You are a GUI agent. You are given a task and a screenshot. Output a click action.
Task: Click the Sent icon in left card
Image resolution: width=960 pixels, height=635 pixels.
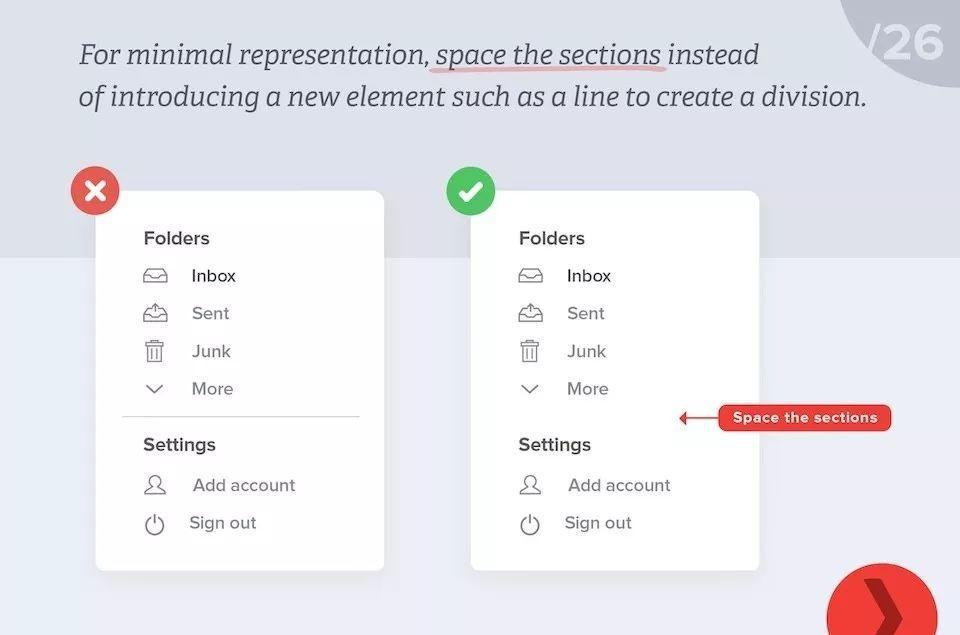pos(155,314)
